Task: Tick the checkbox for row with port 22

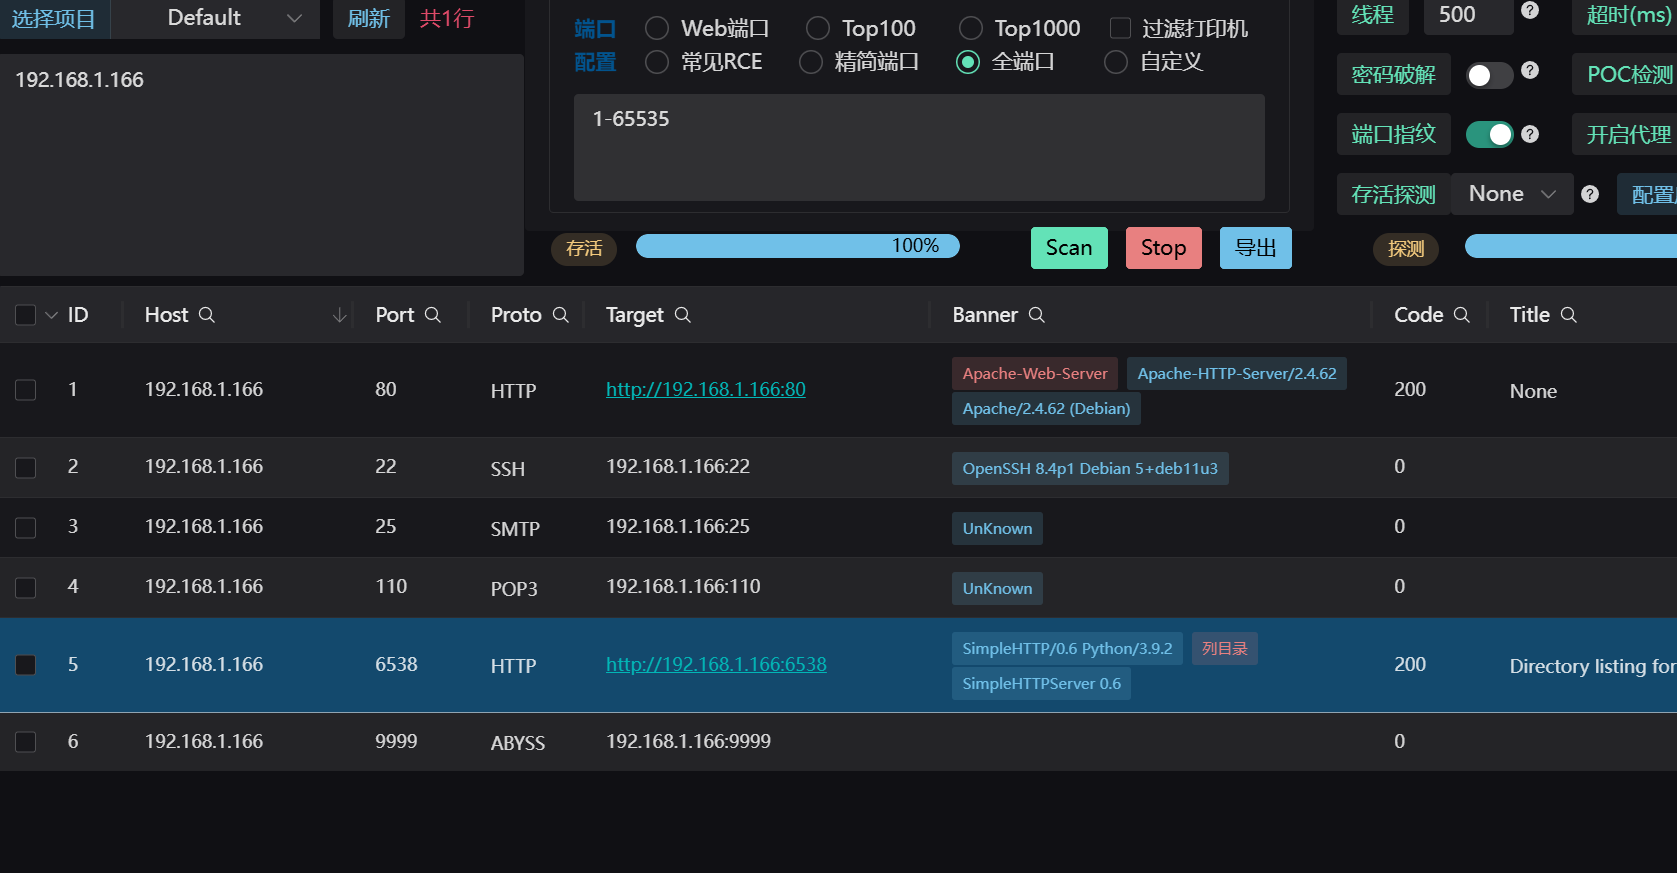Action: click(26, 468)
